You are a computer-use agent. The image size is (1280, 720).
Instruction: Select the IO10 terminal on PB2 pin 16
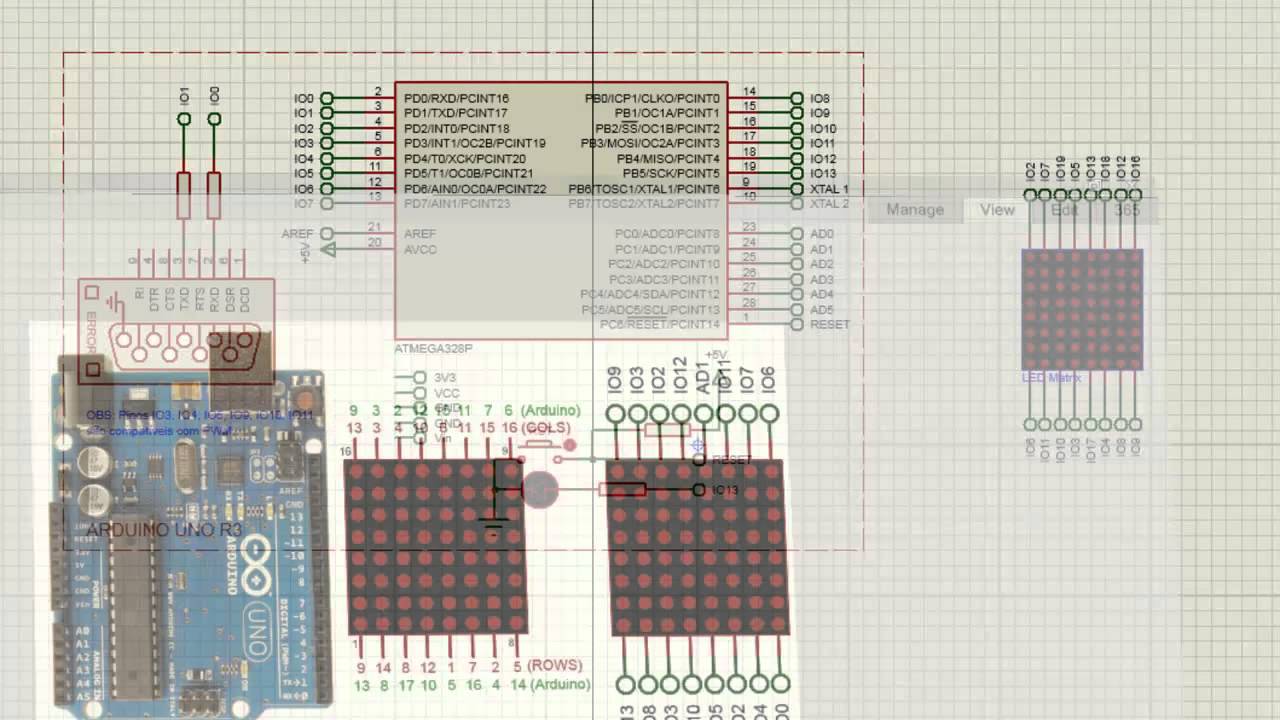(x=797, y=128)
